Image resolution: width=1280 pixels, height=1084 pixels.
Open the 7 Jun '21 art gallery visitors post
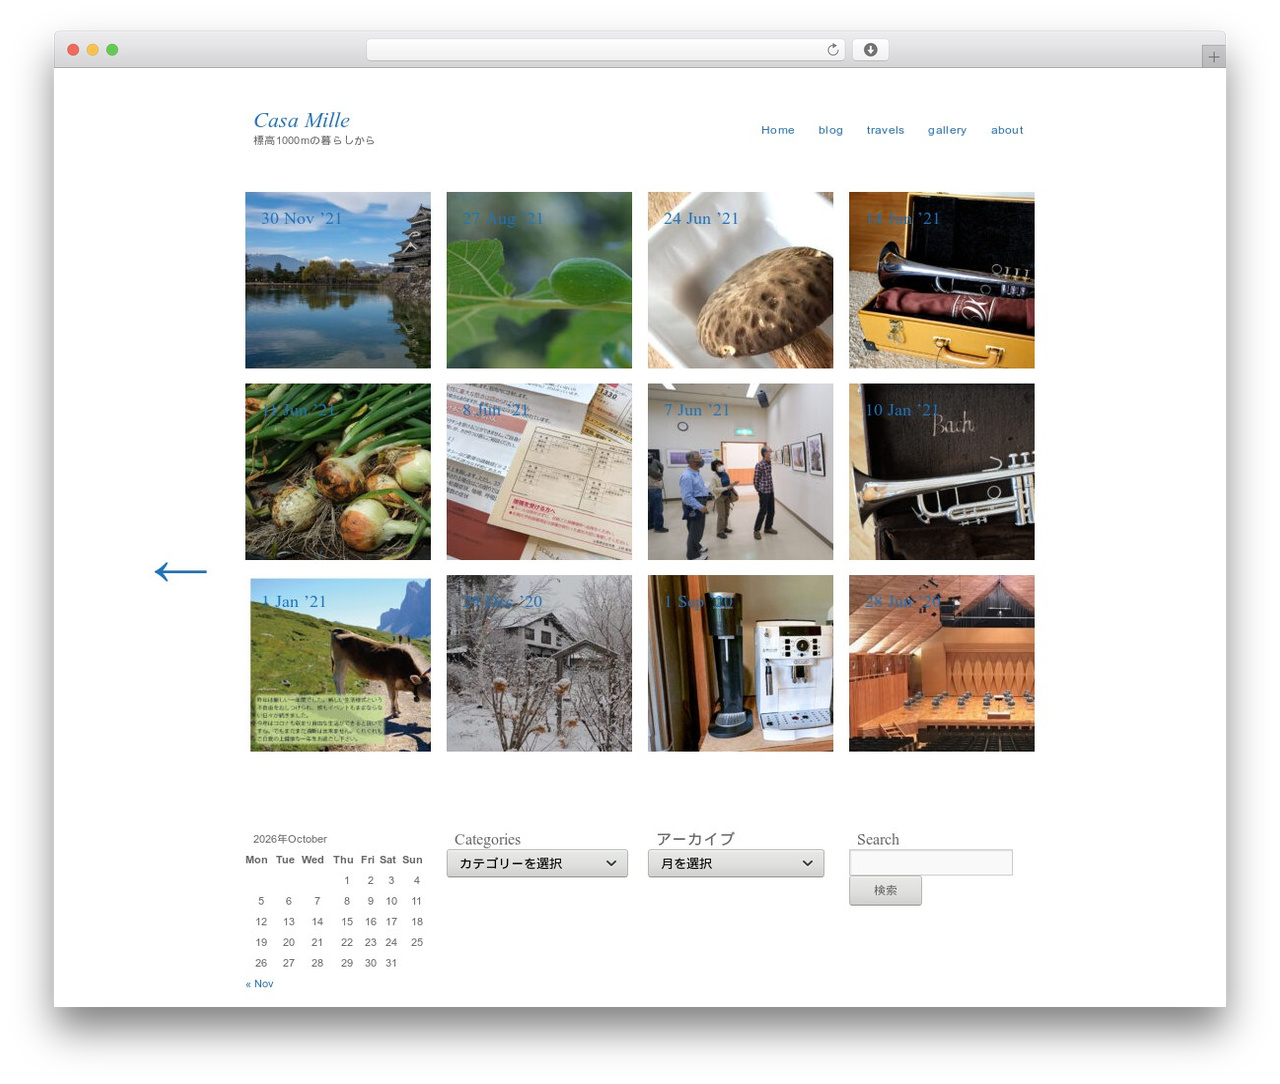point(740,472)
